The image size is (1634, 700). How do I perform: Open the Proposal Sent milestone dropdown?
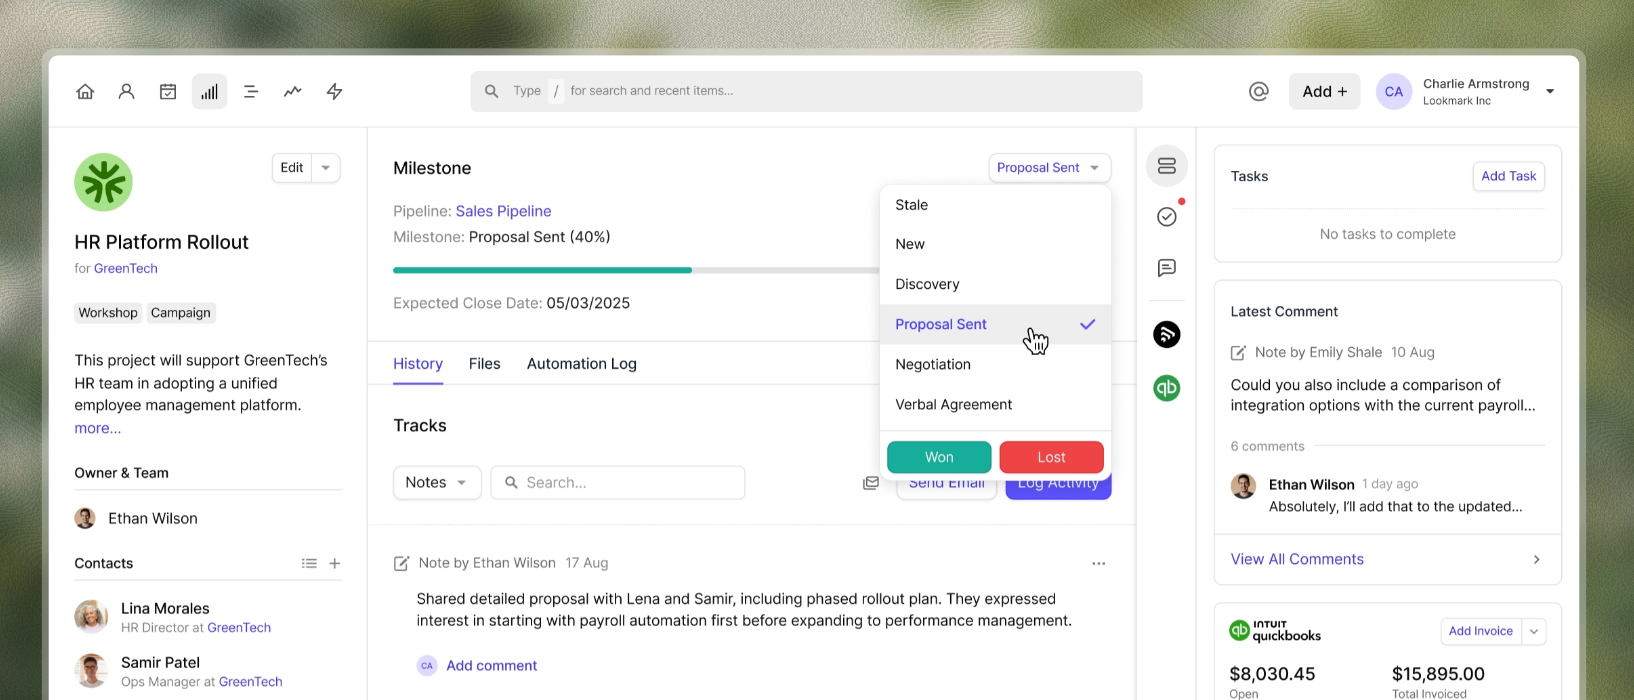pyautogui.click(x=1049, y=168)
